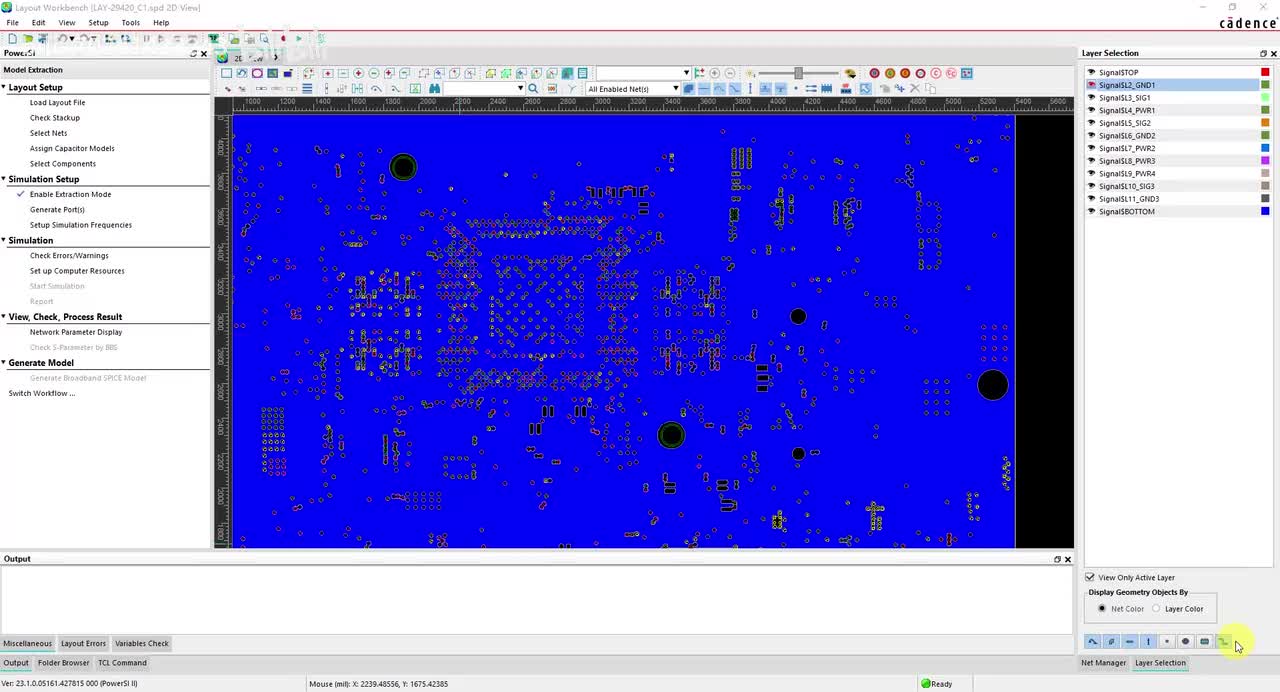The width and height of the screenshot is (1280, 692).
Task: Click Switch Workflow link
Action: (x=41, y=393)
